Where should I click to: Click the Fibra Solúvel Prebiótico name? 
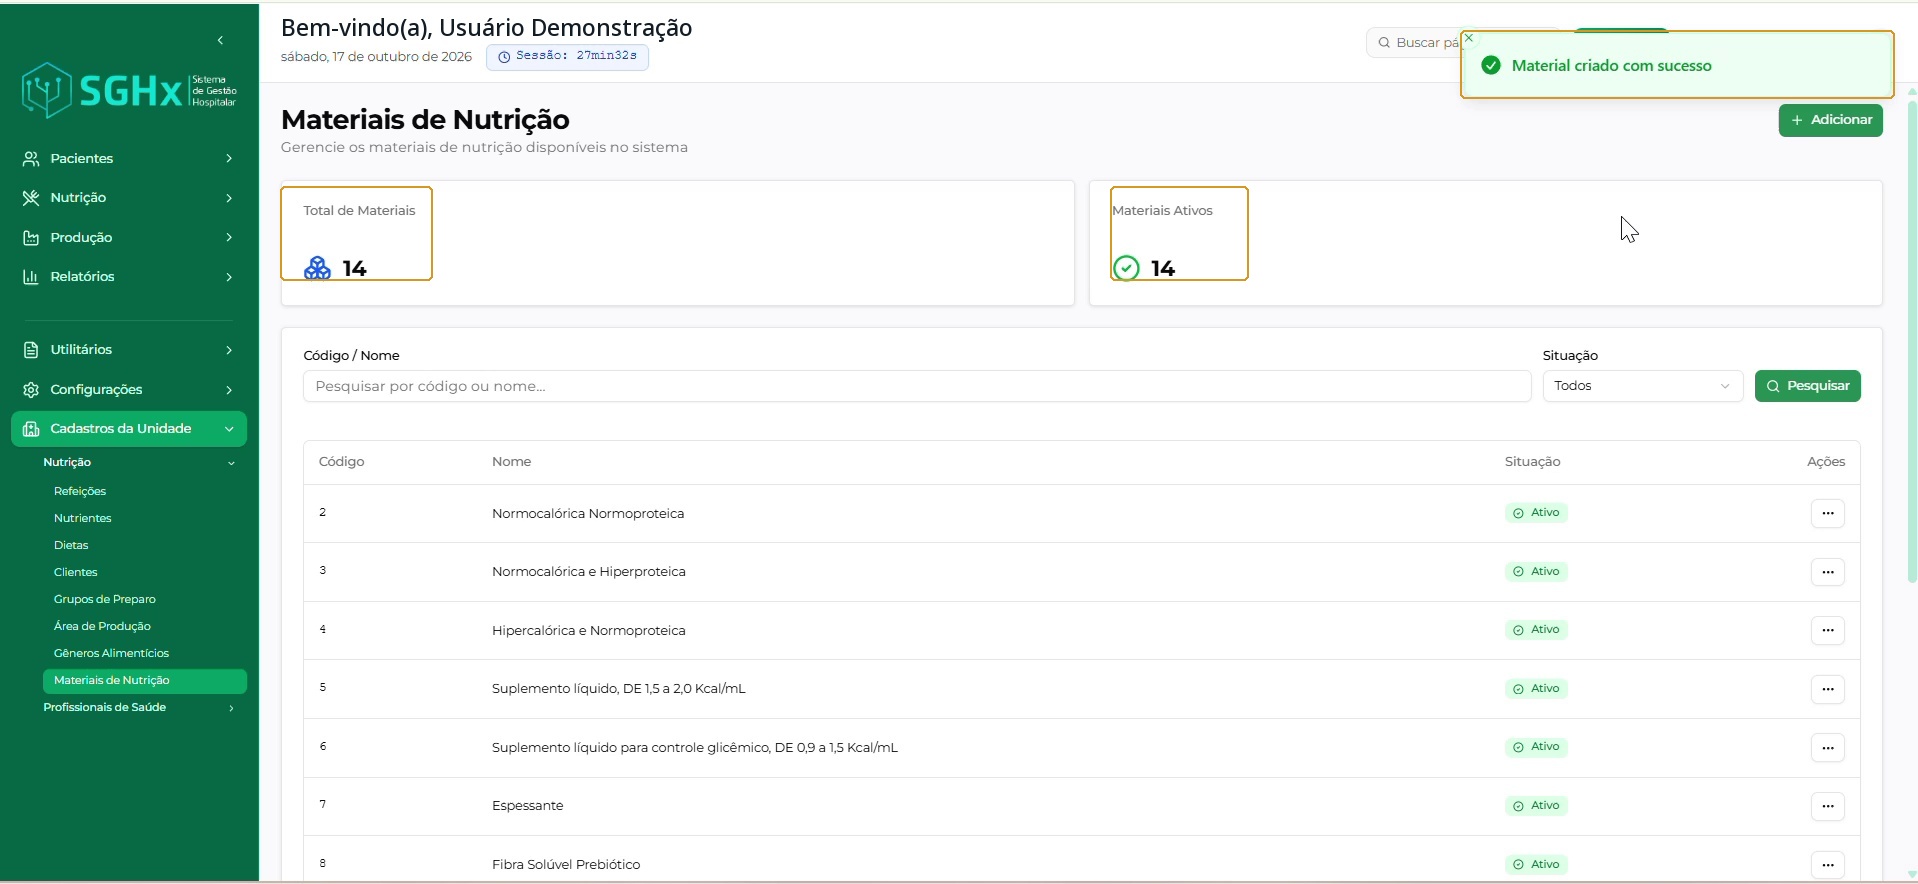[566, 865]
